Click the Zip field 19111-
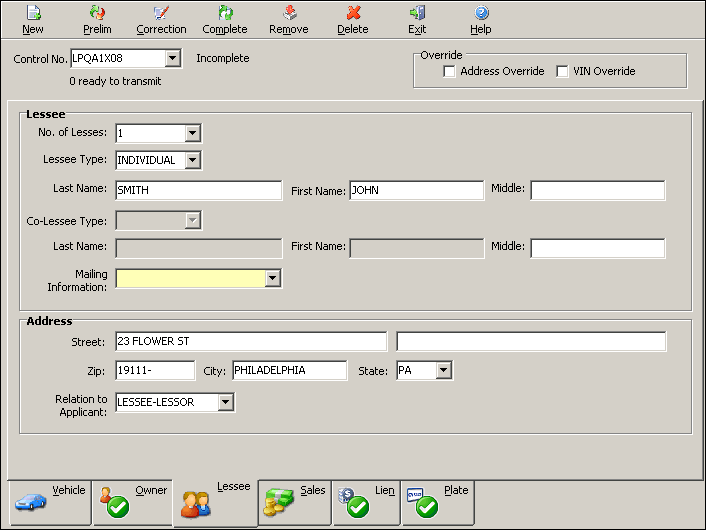Image resolution: width=706 pixels, height=530 pixels. tap(155, 370)
